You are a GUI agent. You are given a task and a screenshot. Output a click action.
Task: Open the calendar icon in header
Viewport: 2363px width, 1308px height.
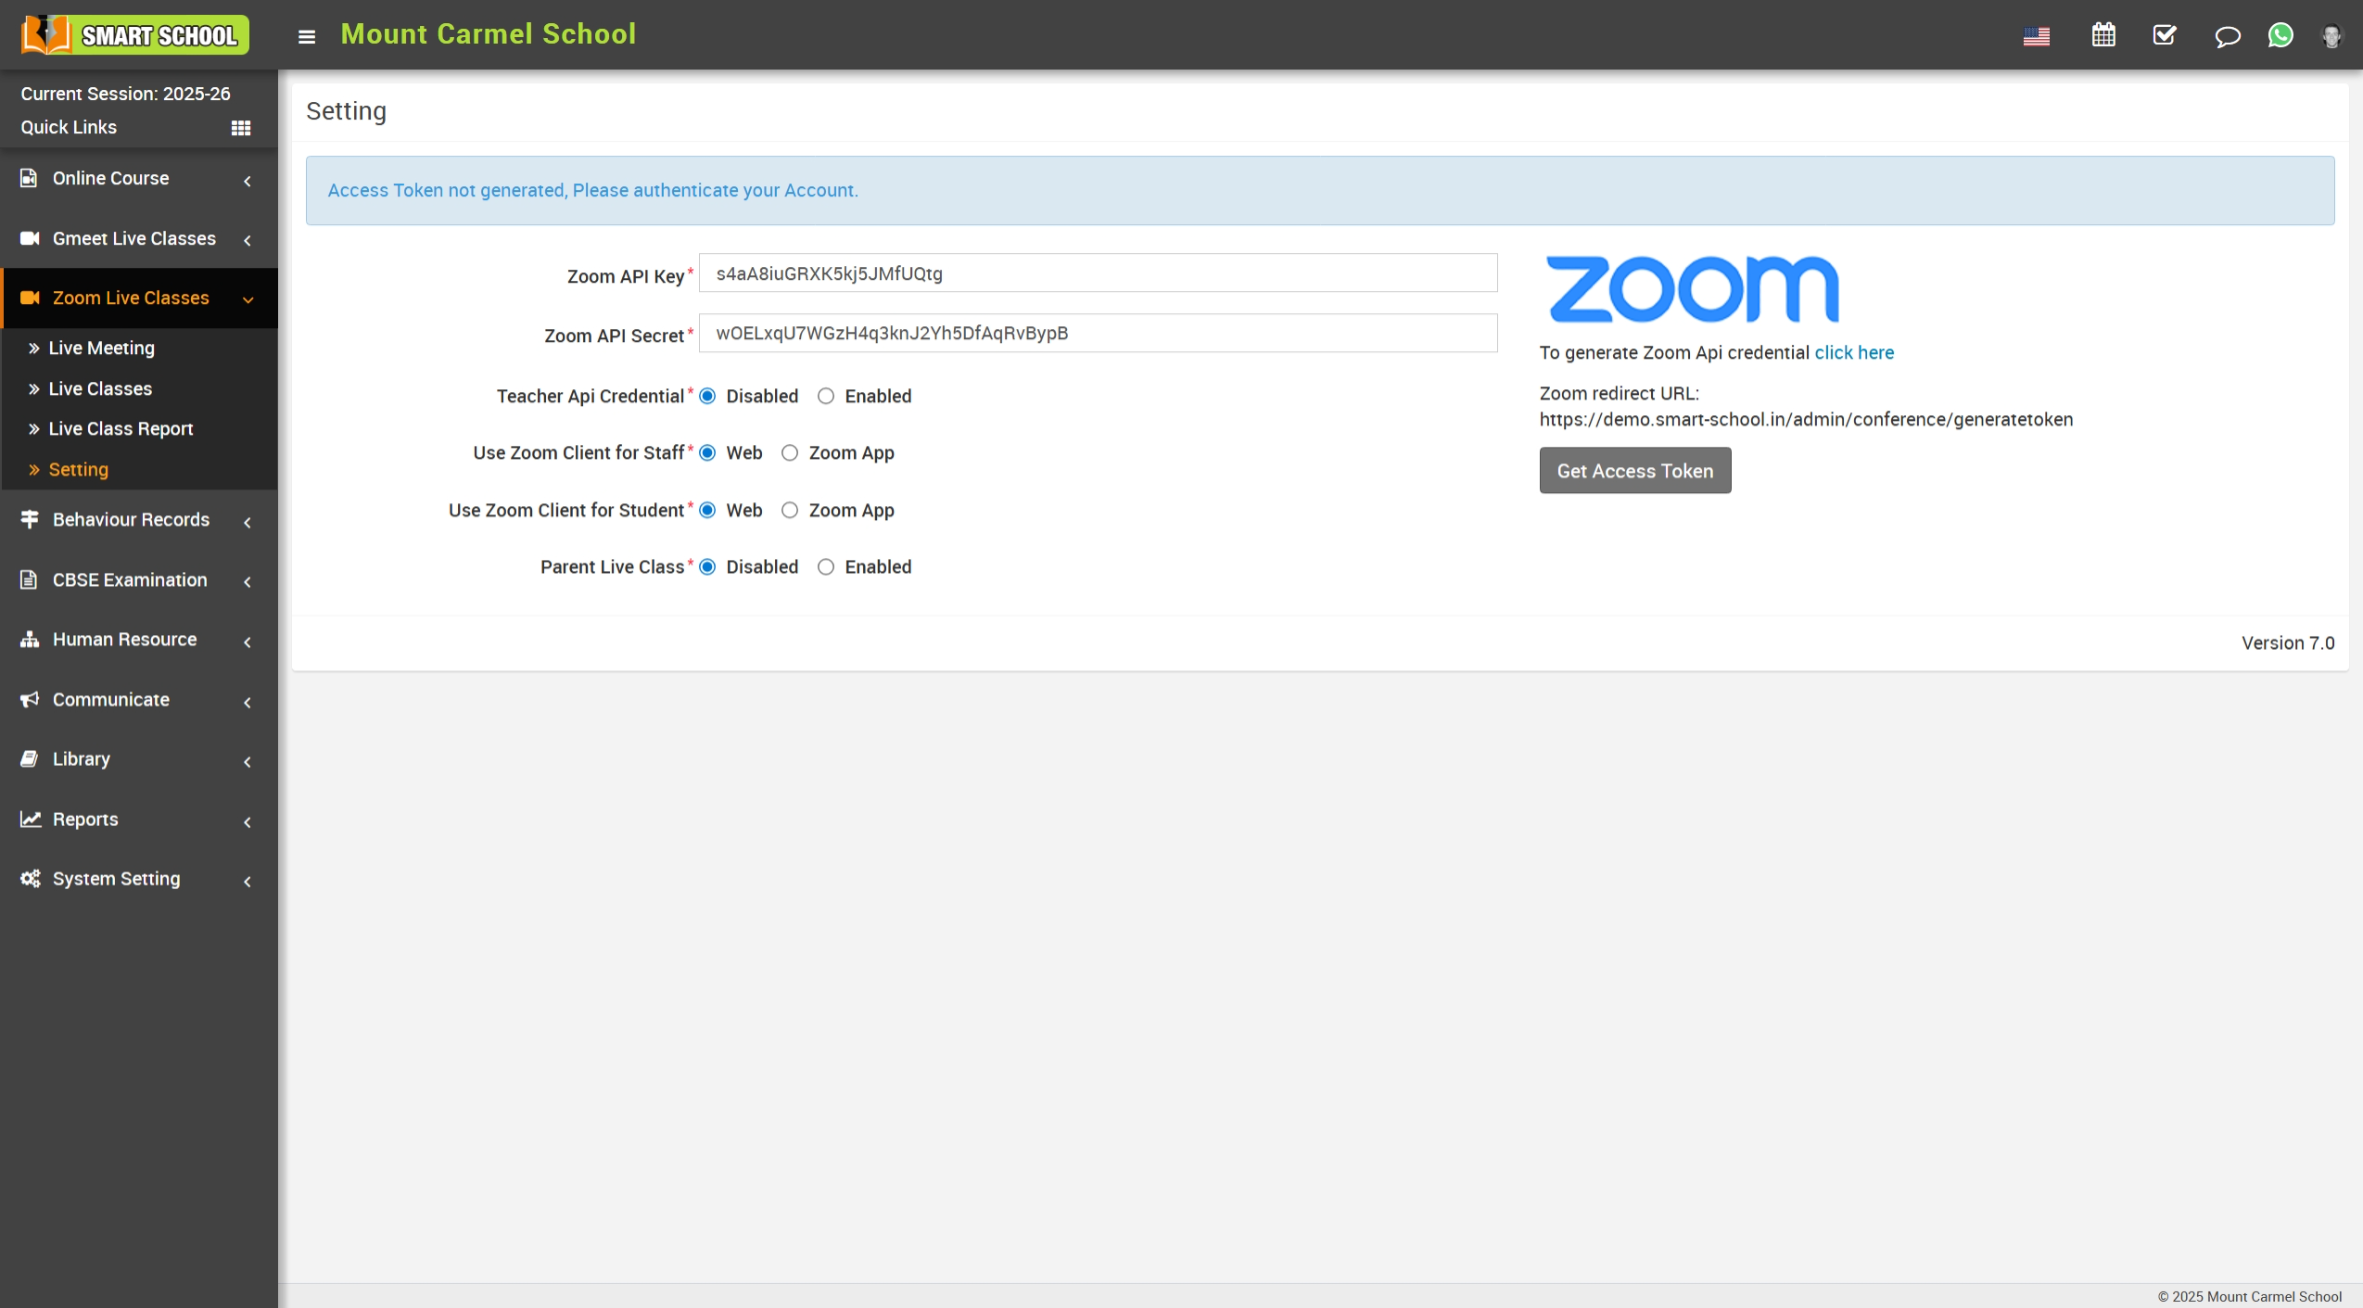[2103, 35]
